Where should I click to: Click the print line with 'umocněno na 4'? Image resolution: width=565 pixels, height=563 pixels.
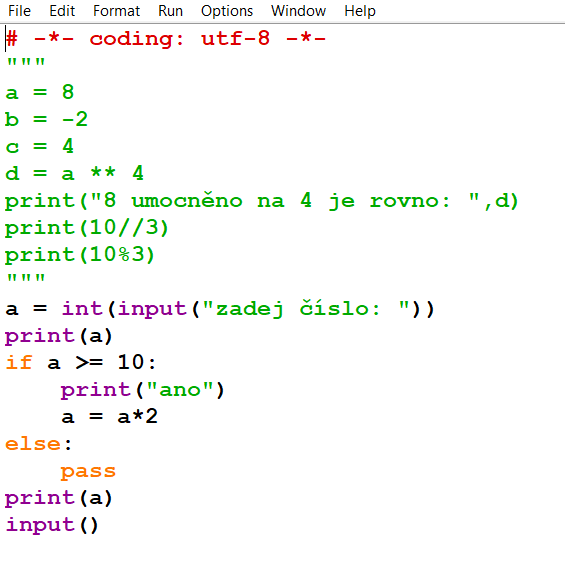tap(262, 201)
